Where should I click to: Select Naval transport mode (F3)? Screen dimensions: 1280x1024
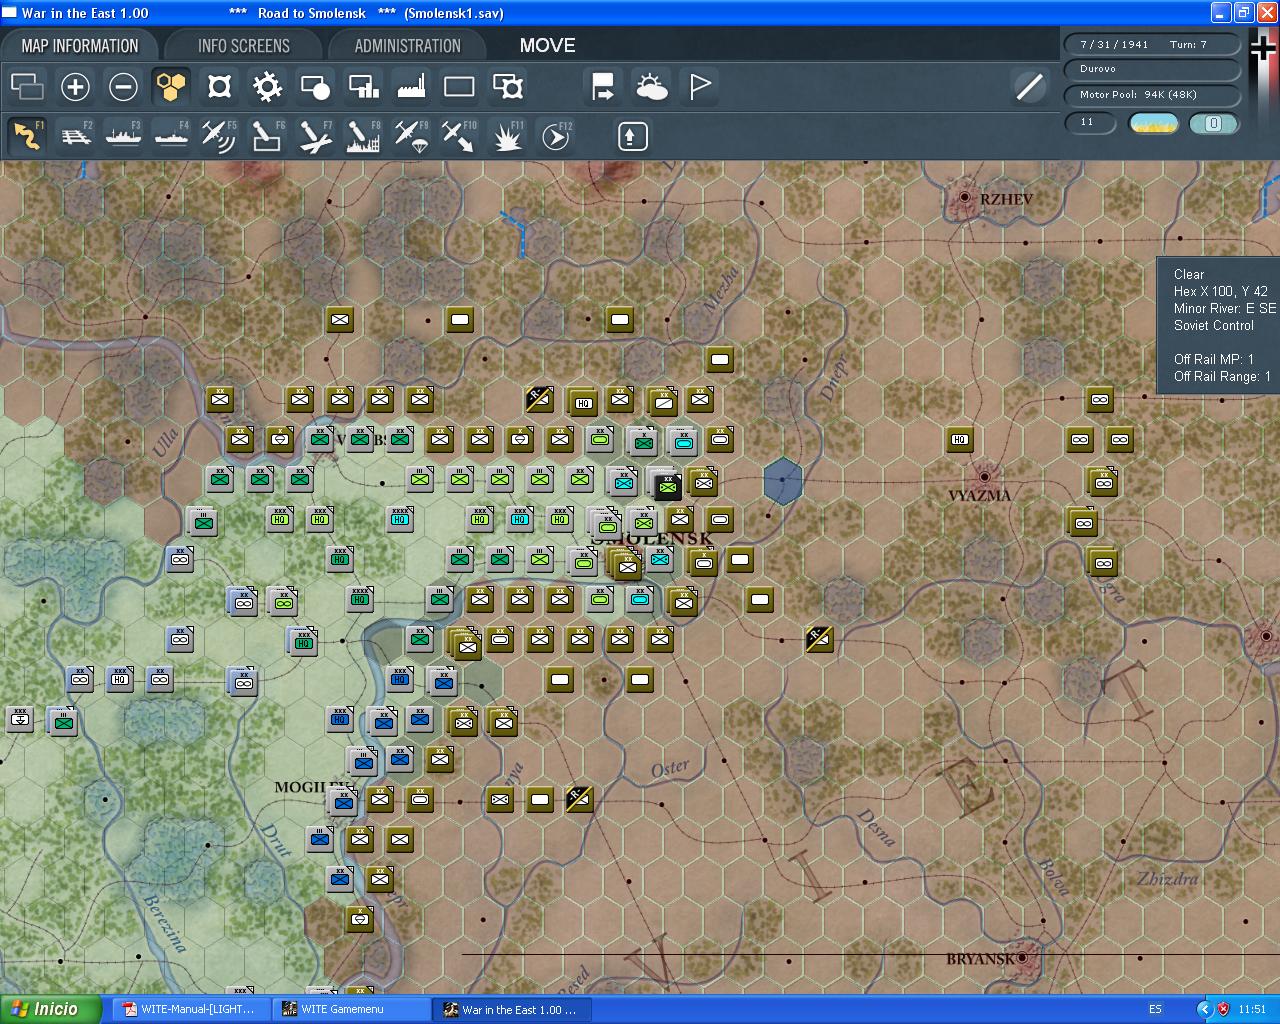pyautogui.click(x=123, y=136)
